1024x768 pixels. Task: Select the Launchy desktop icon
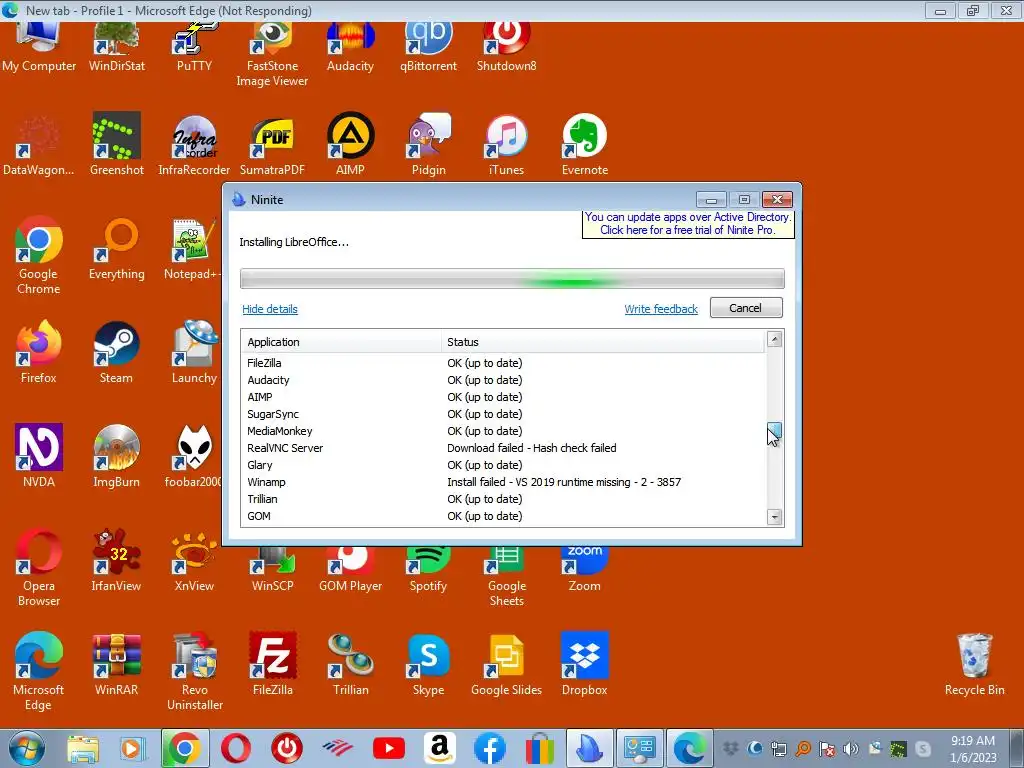point(194,351)
